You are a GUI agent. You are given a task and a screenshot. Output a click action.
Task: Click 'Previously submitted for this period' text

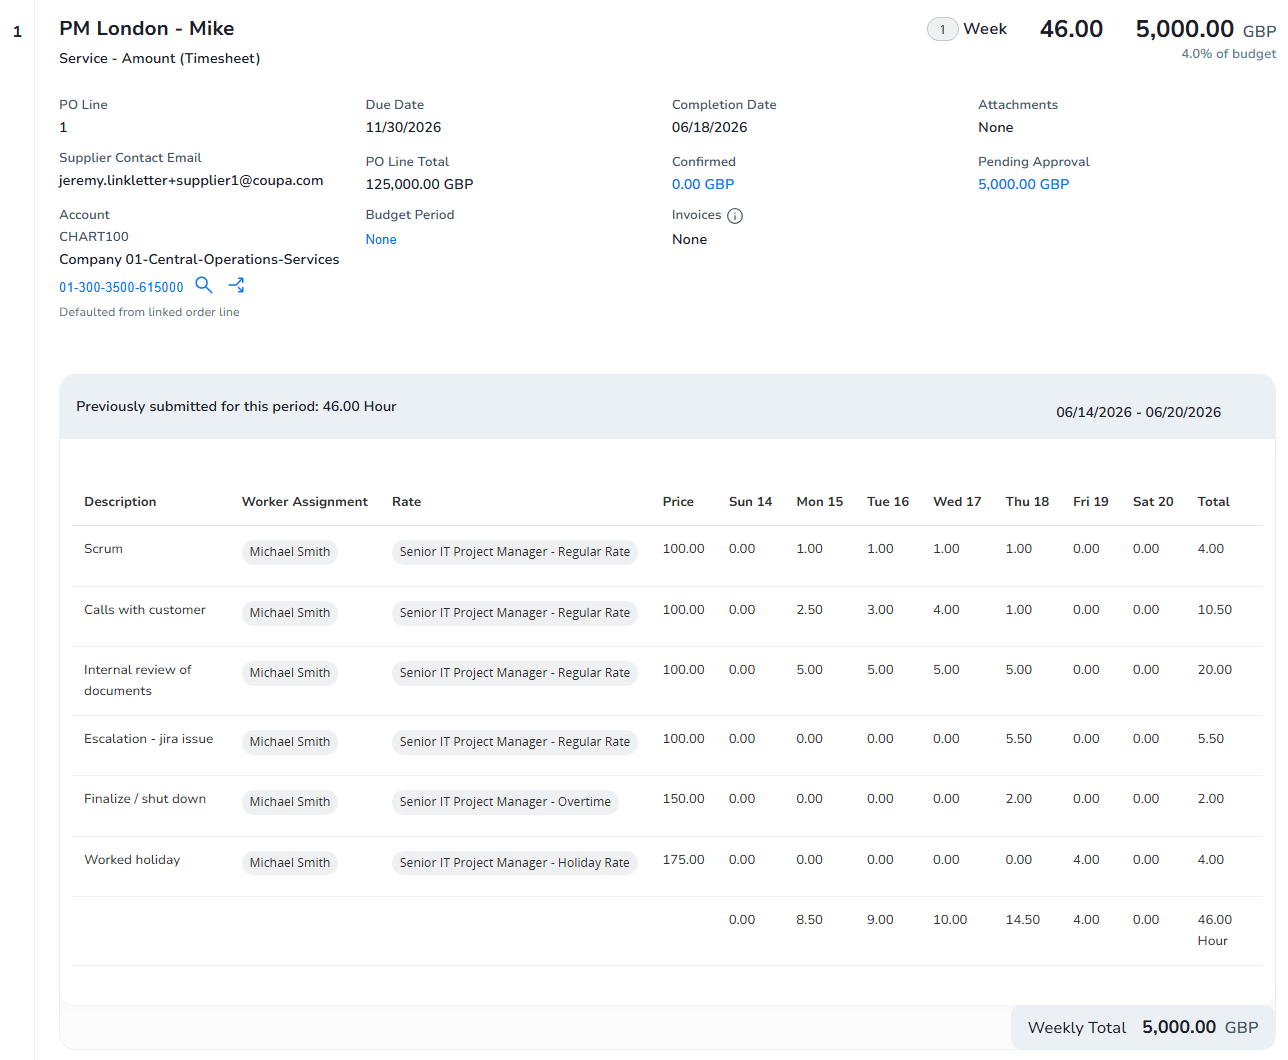coord(236,406)
